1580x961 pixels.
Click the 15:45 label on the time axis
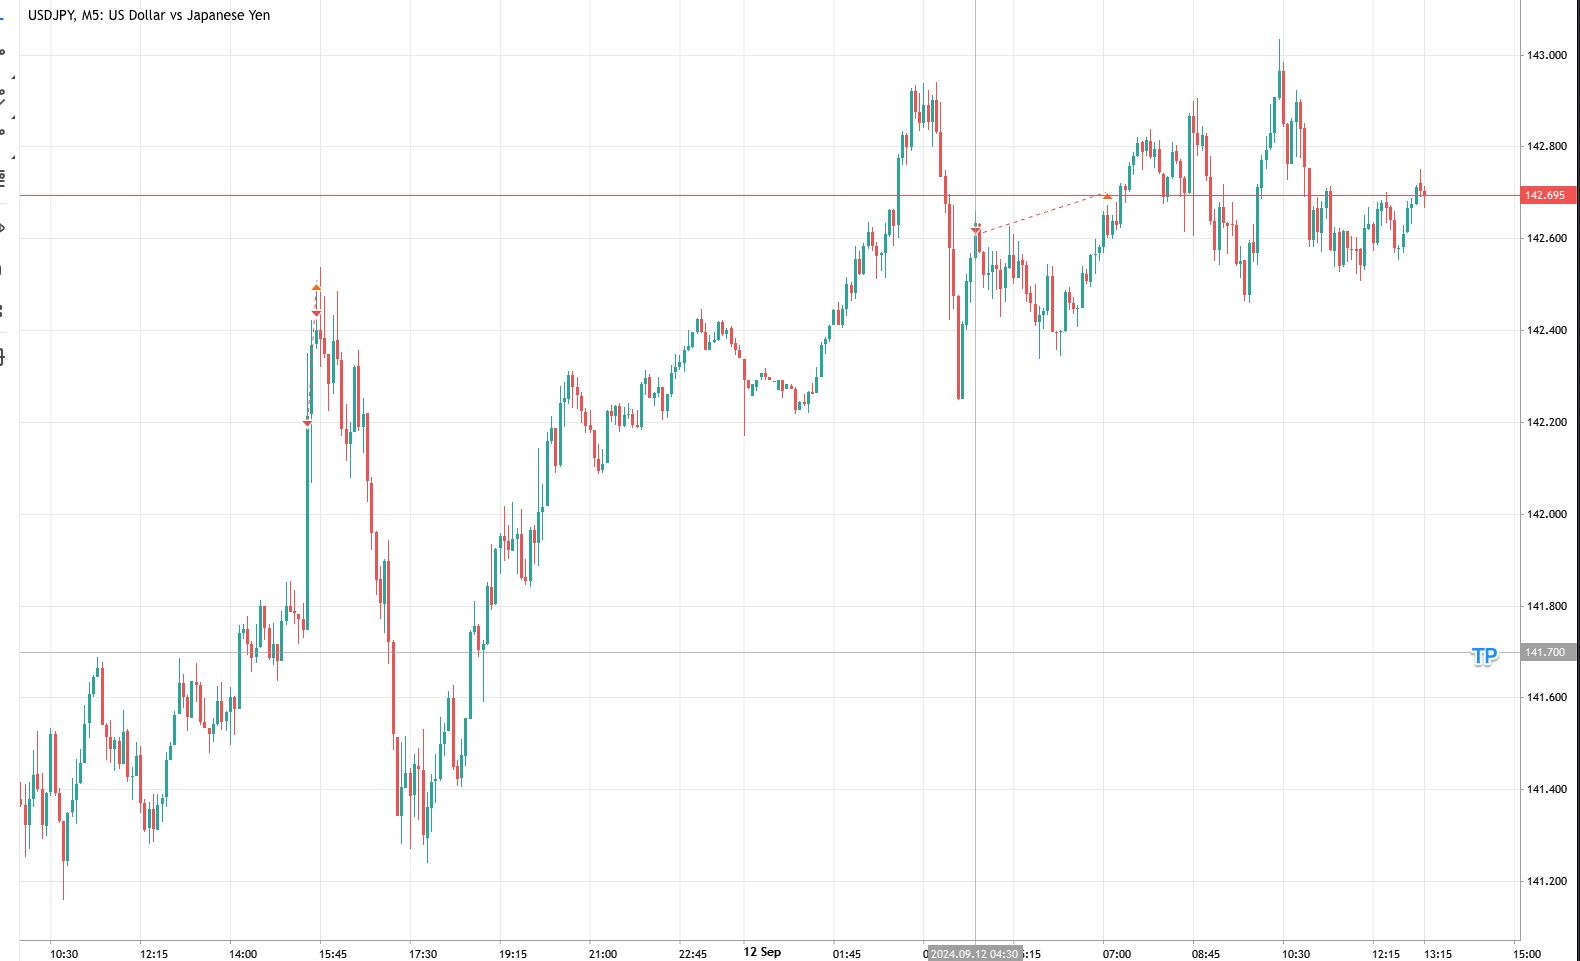tap(333, 954)
